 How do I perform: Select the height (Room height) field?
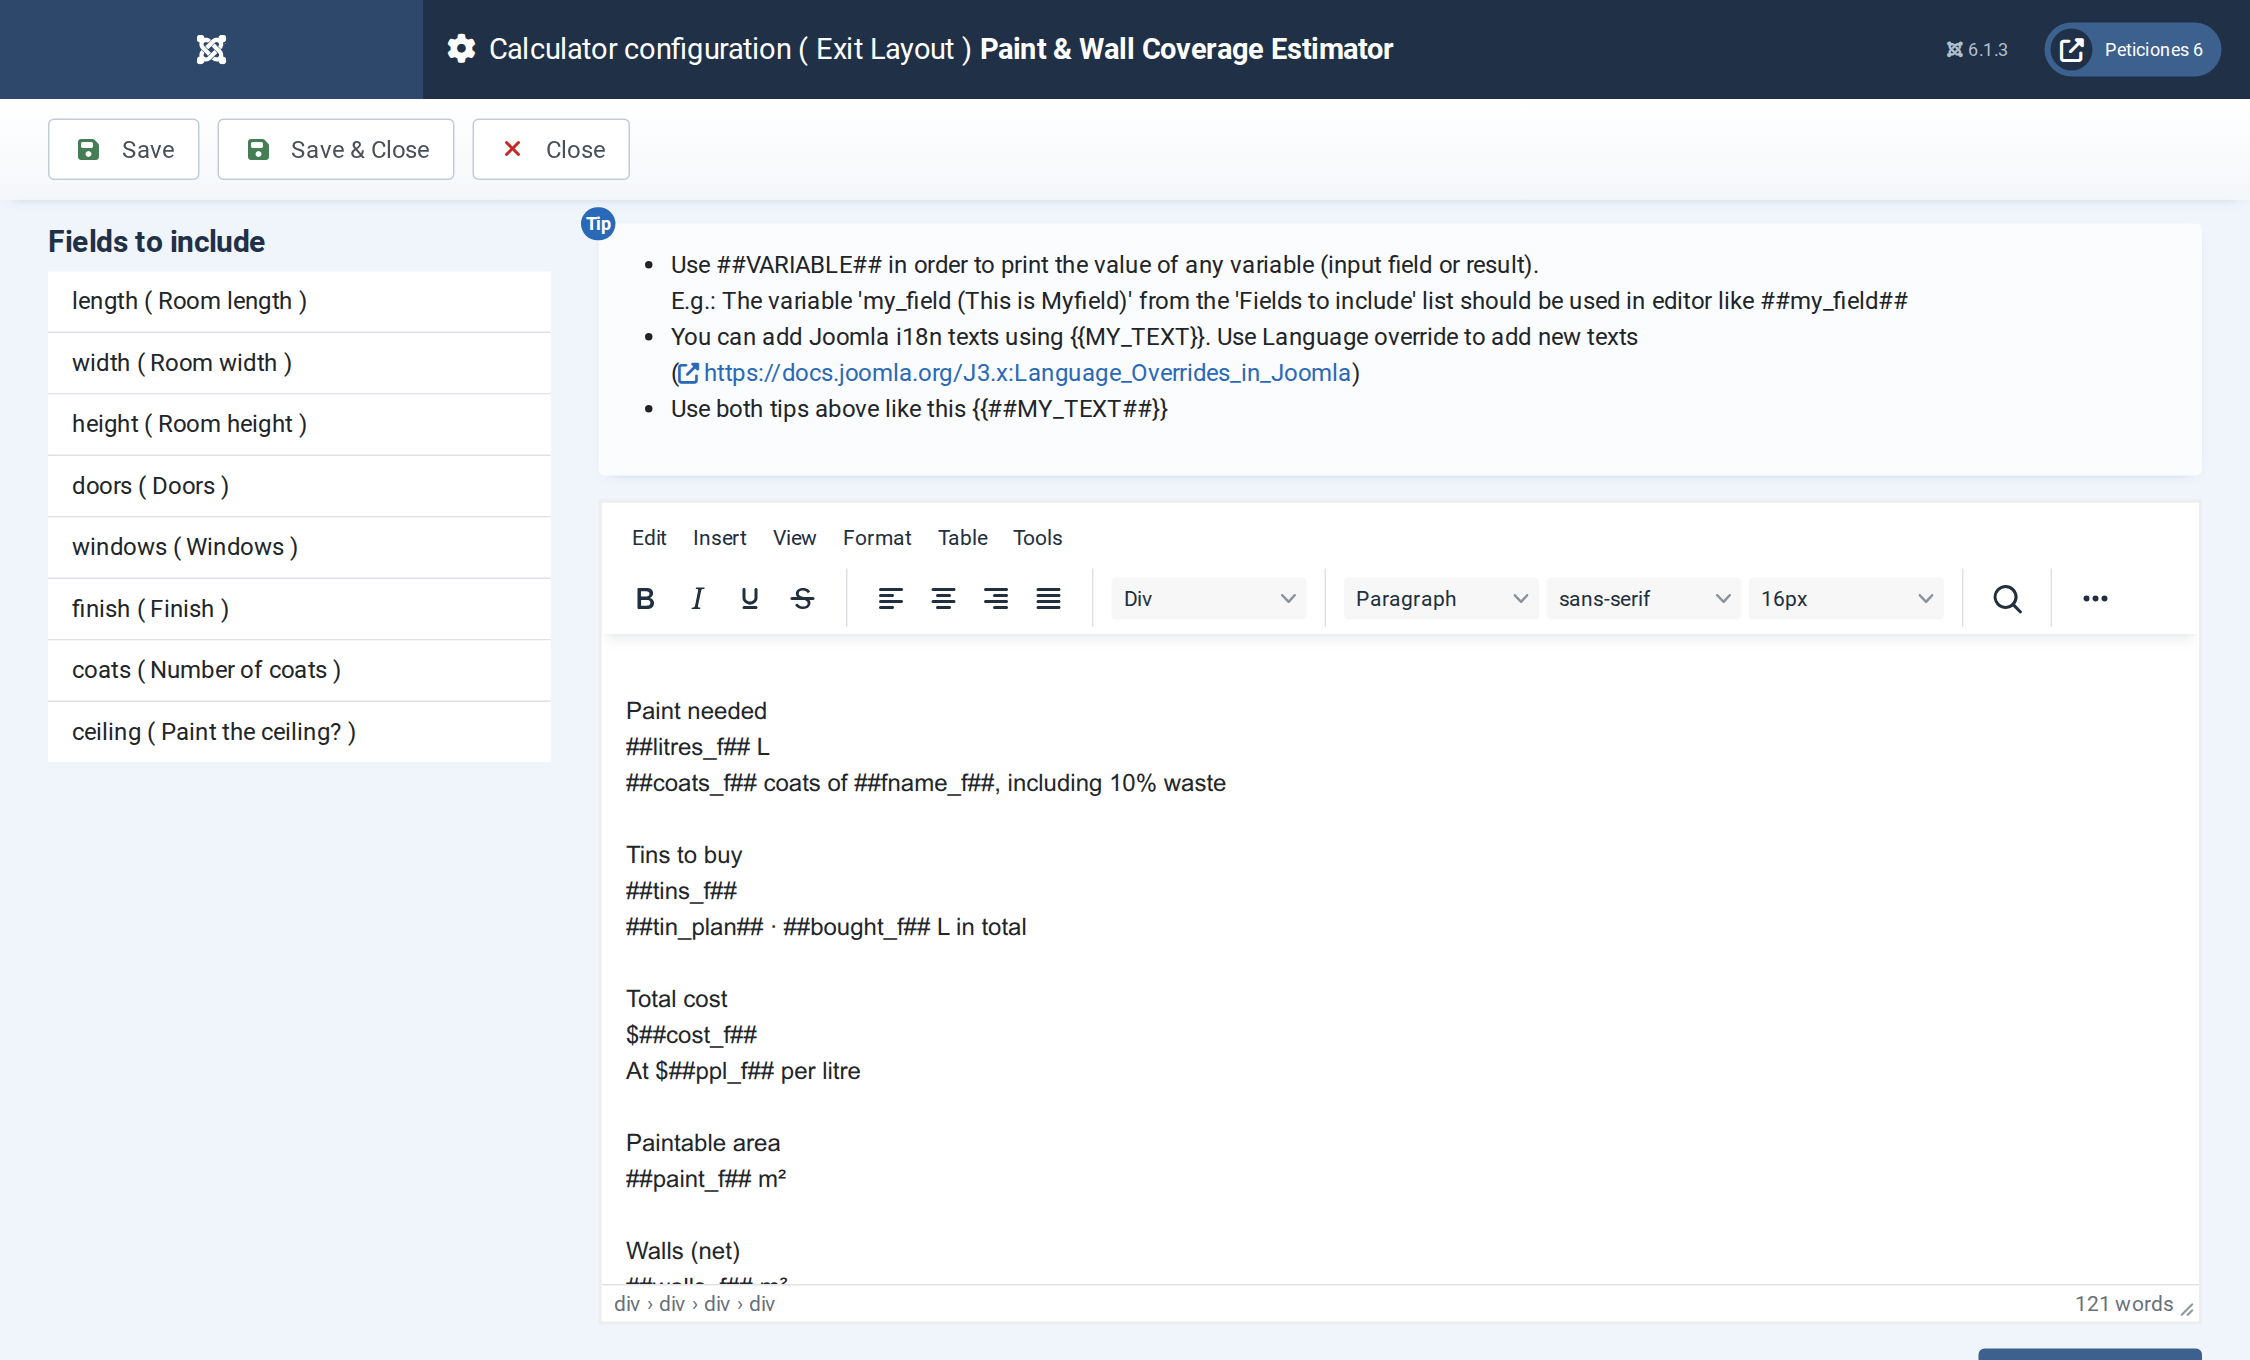pos(299,424)
